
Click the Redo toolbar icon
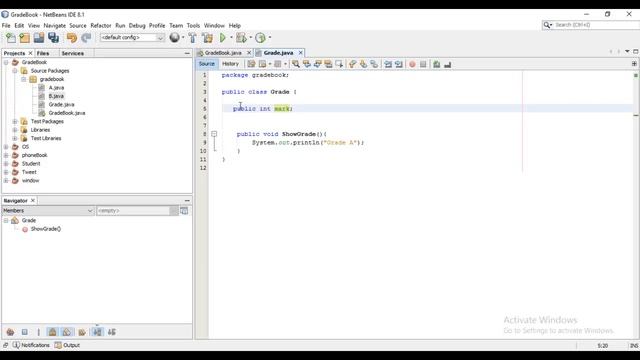click(x=86, y=38)
